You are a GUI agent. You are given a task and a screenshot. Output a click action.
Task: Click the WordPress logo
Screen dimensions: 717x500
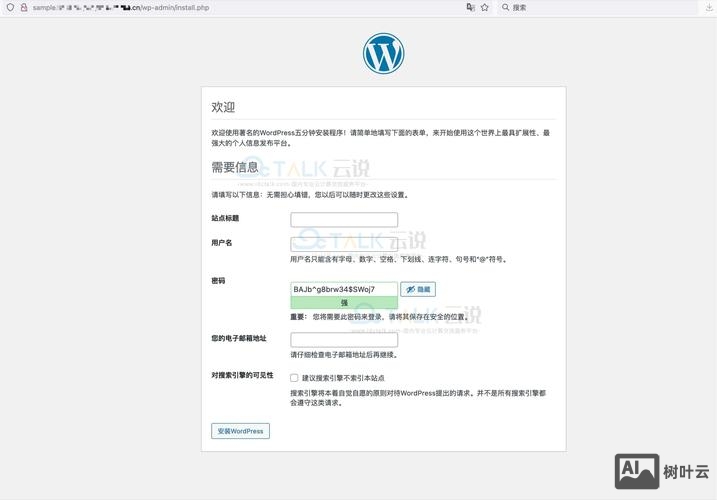(x=383, y=53)
